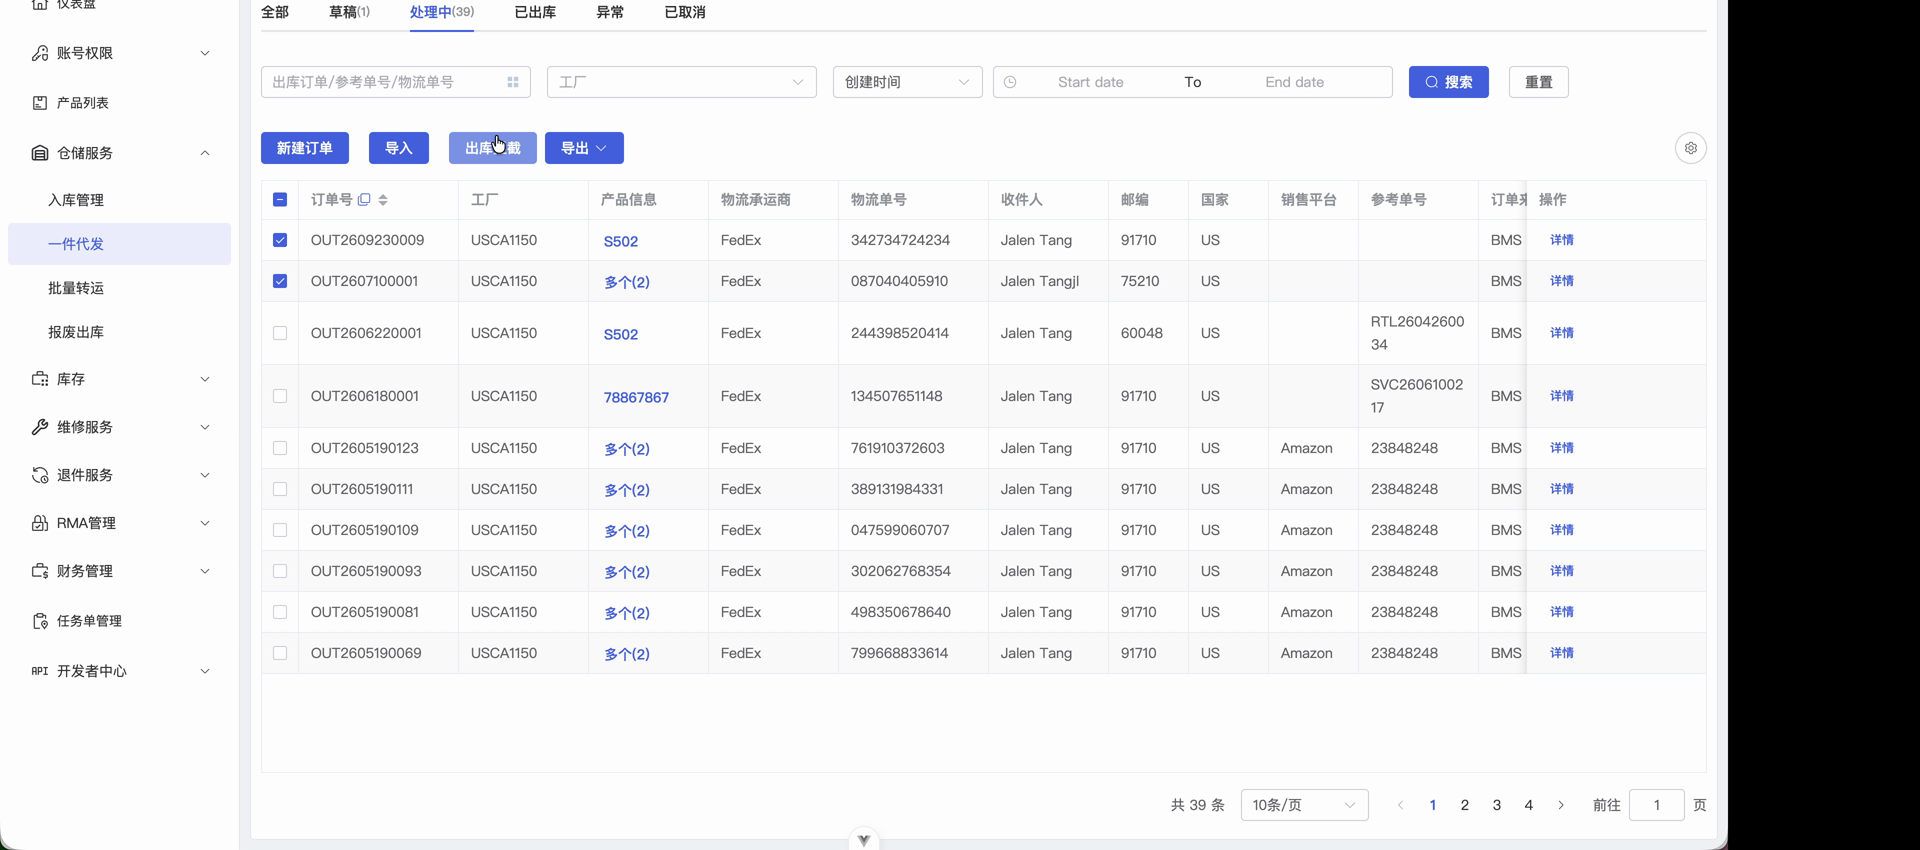
Task: Click the 导入 import button
Action: click(399, 148)
